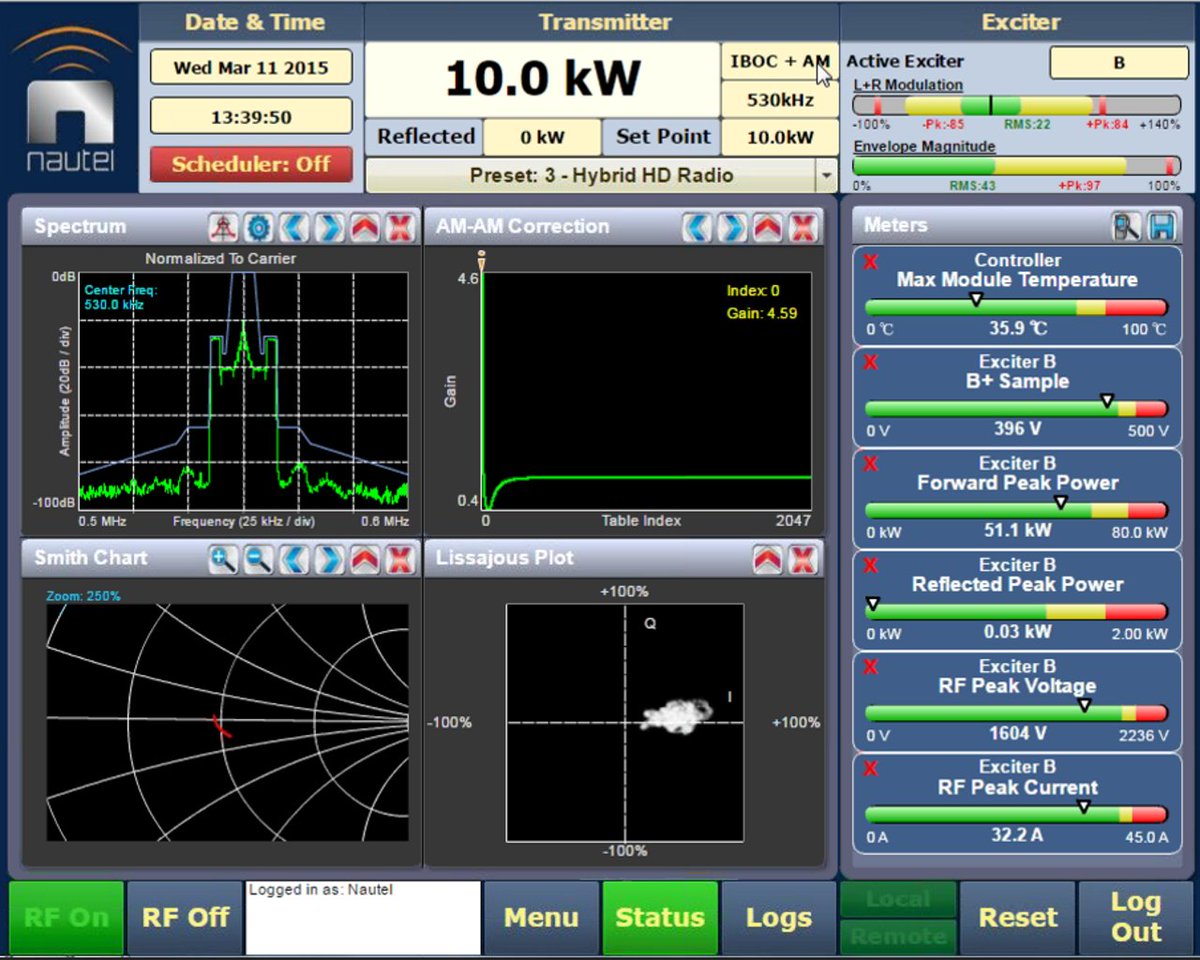Close the AM-AM Correction panel
This screenshot has height=960, width=1200.
click(x=803, y=227)
